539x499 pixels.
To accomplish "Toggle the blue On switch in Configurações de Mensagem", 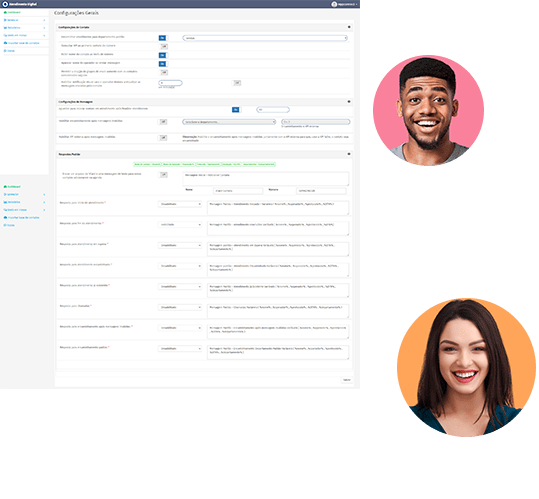I will [235, 110].
